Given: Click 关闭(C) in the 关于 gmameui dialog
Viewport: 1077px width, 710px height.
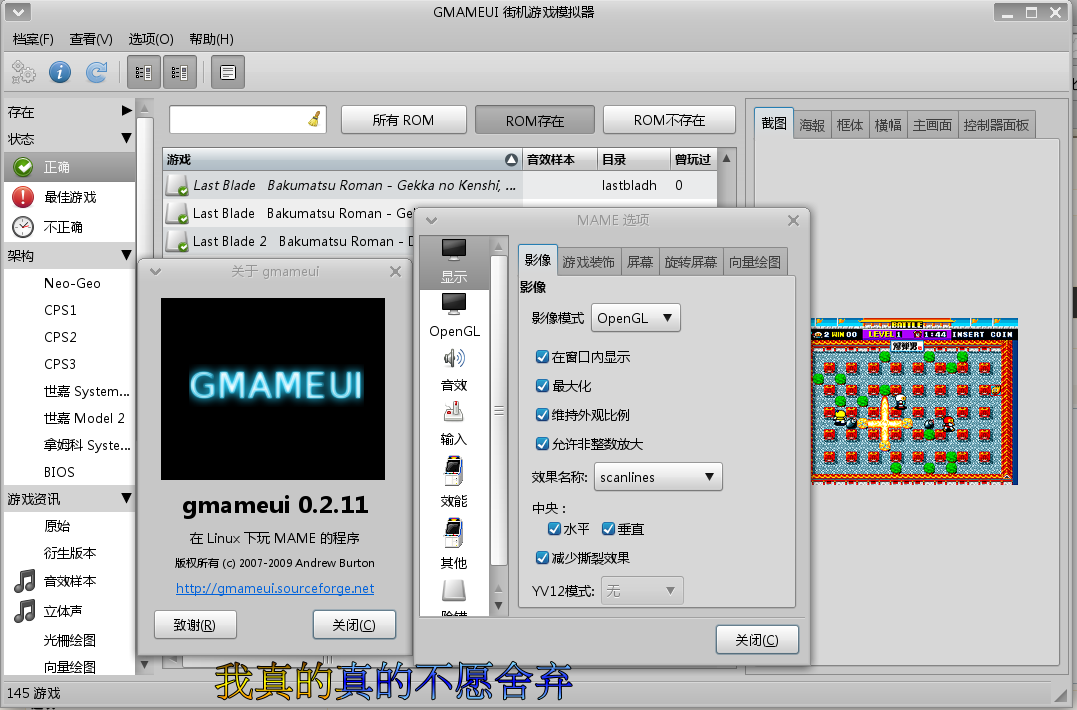Looking at the screenshot, I should 354,625.
